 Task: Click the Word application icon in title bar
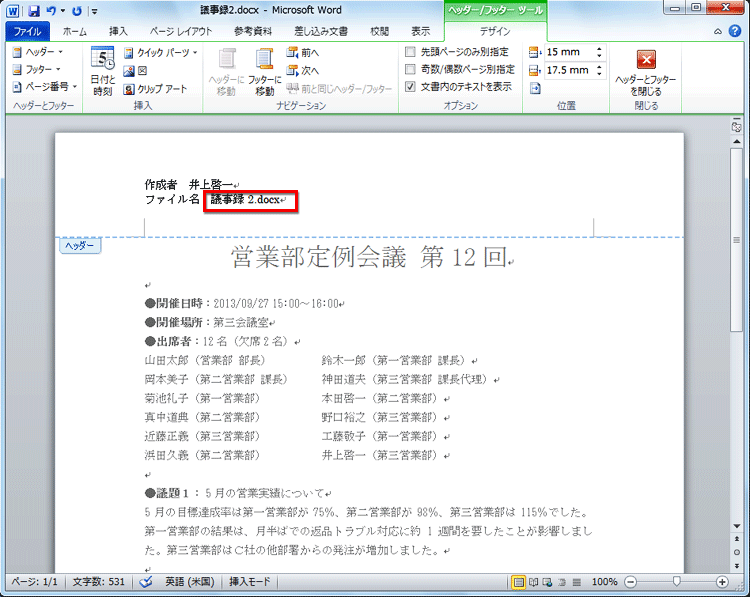point(13,11)
